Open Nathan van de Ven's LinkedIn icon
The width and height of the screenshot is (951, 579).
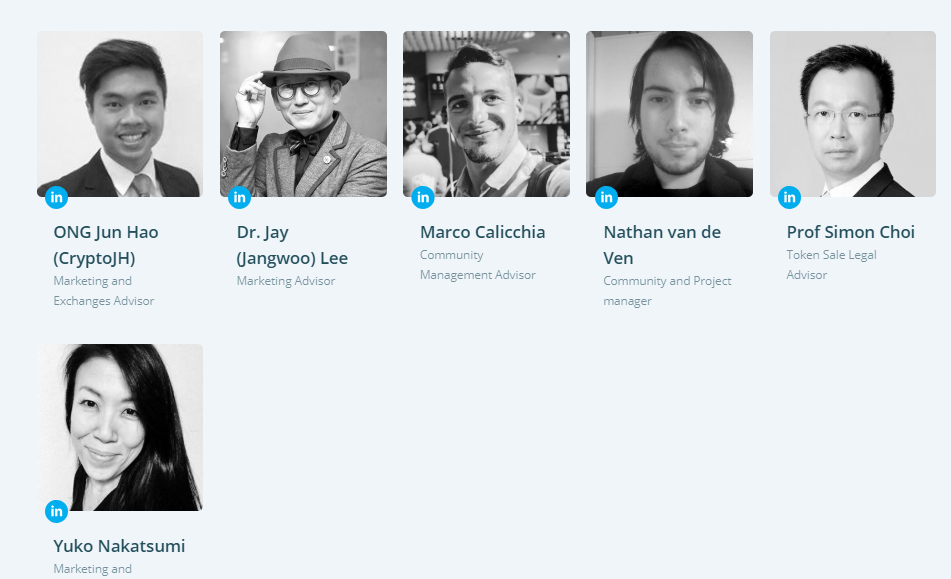point(606,197)
